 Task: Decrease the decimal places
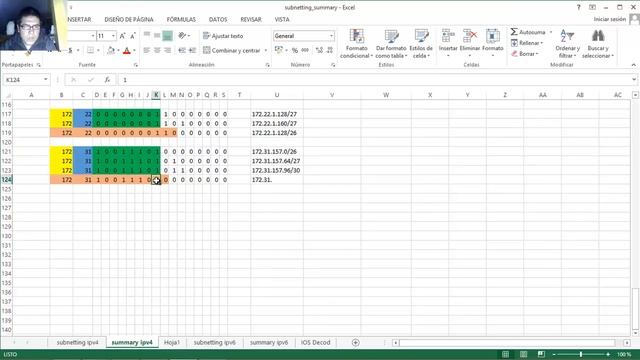pyautogui.click(x=329, y=50)
